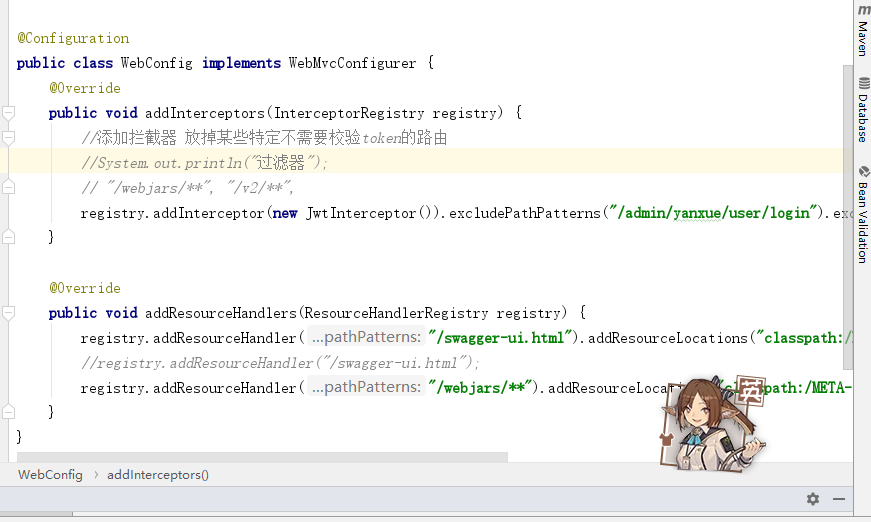Click the pathPatterns hint before webjars

367,387
